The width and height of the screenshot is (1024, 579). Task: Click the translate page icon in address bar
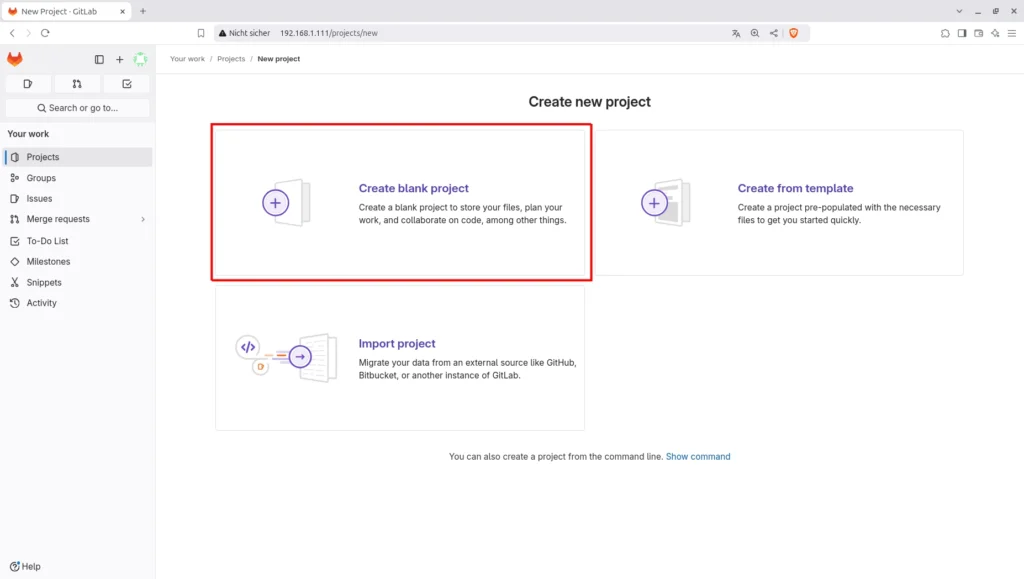pos(736,33)
